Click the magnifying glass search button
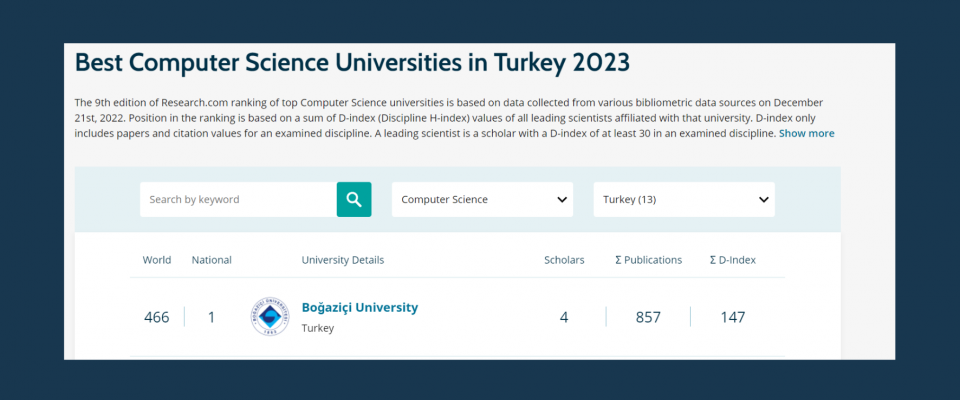The width and height of the screenshot is (960, 400). (x=353, y=199)
